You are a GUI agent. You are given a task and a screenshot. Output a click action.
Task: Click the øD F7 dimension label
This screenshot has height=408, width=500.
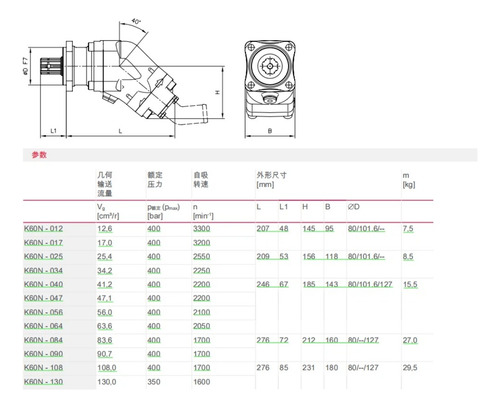[x=25, y=66]
